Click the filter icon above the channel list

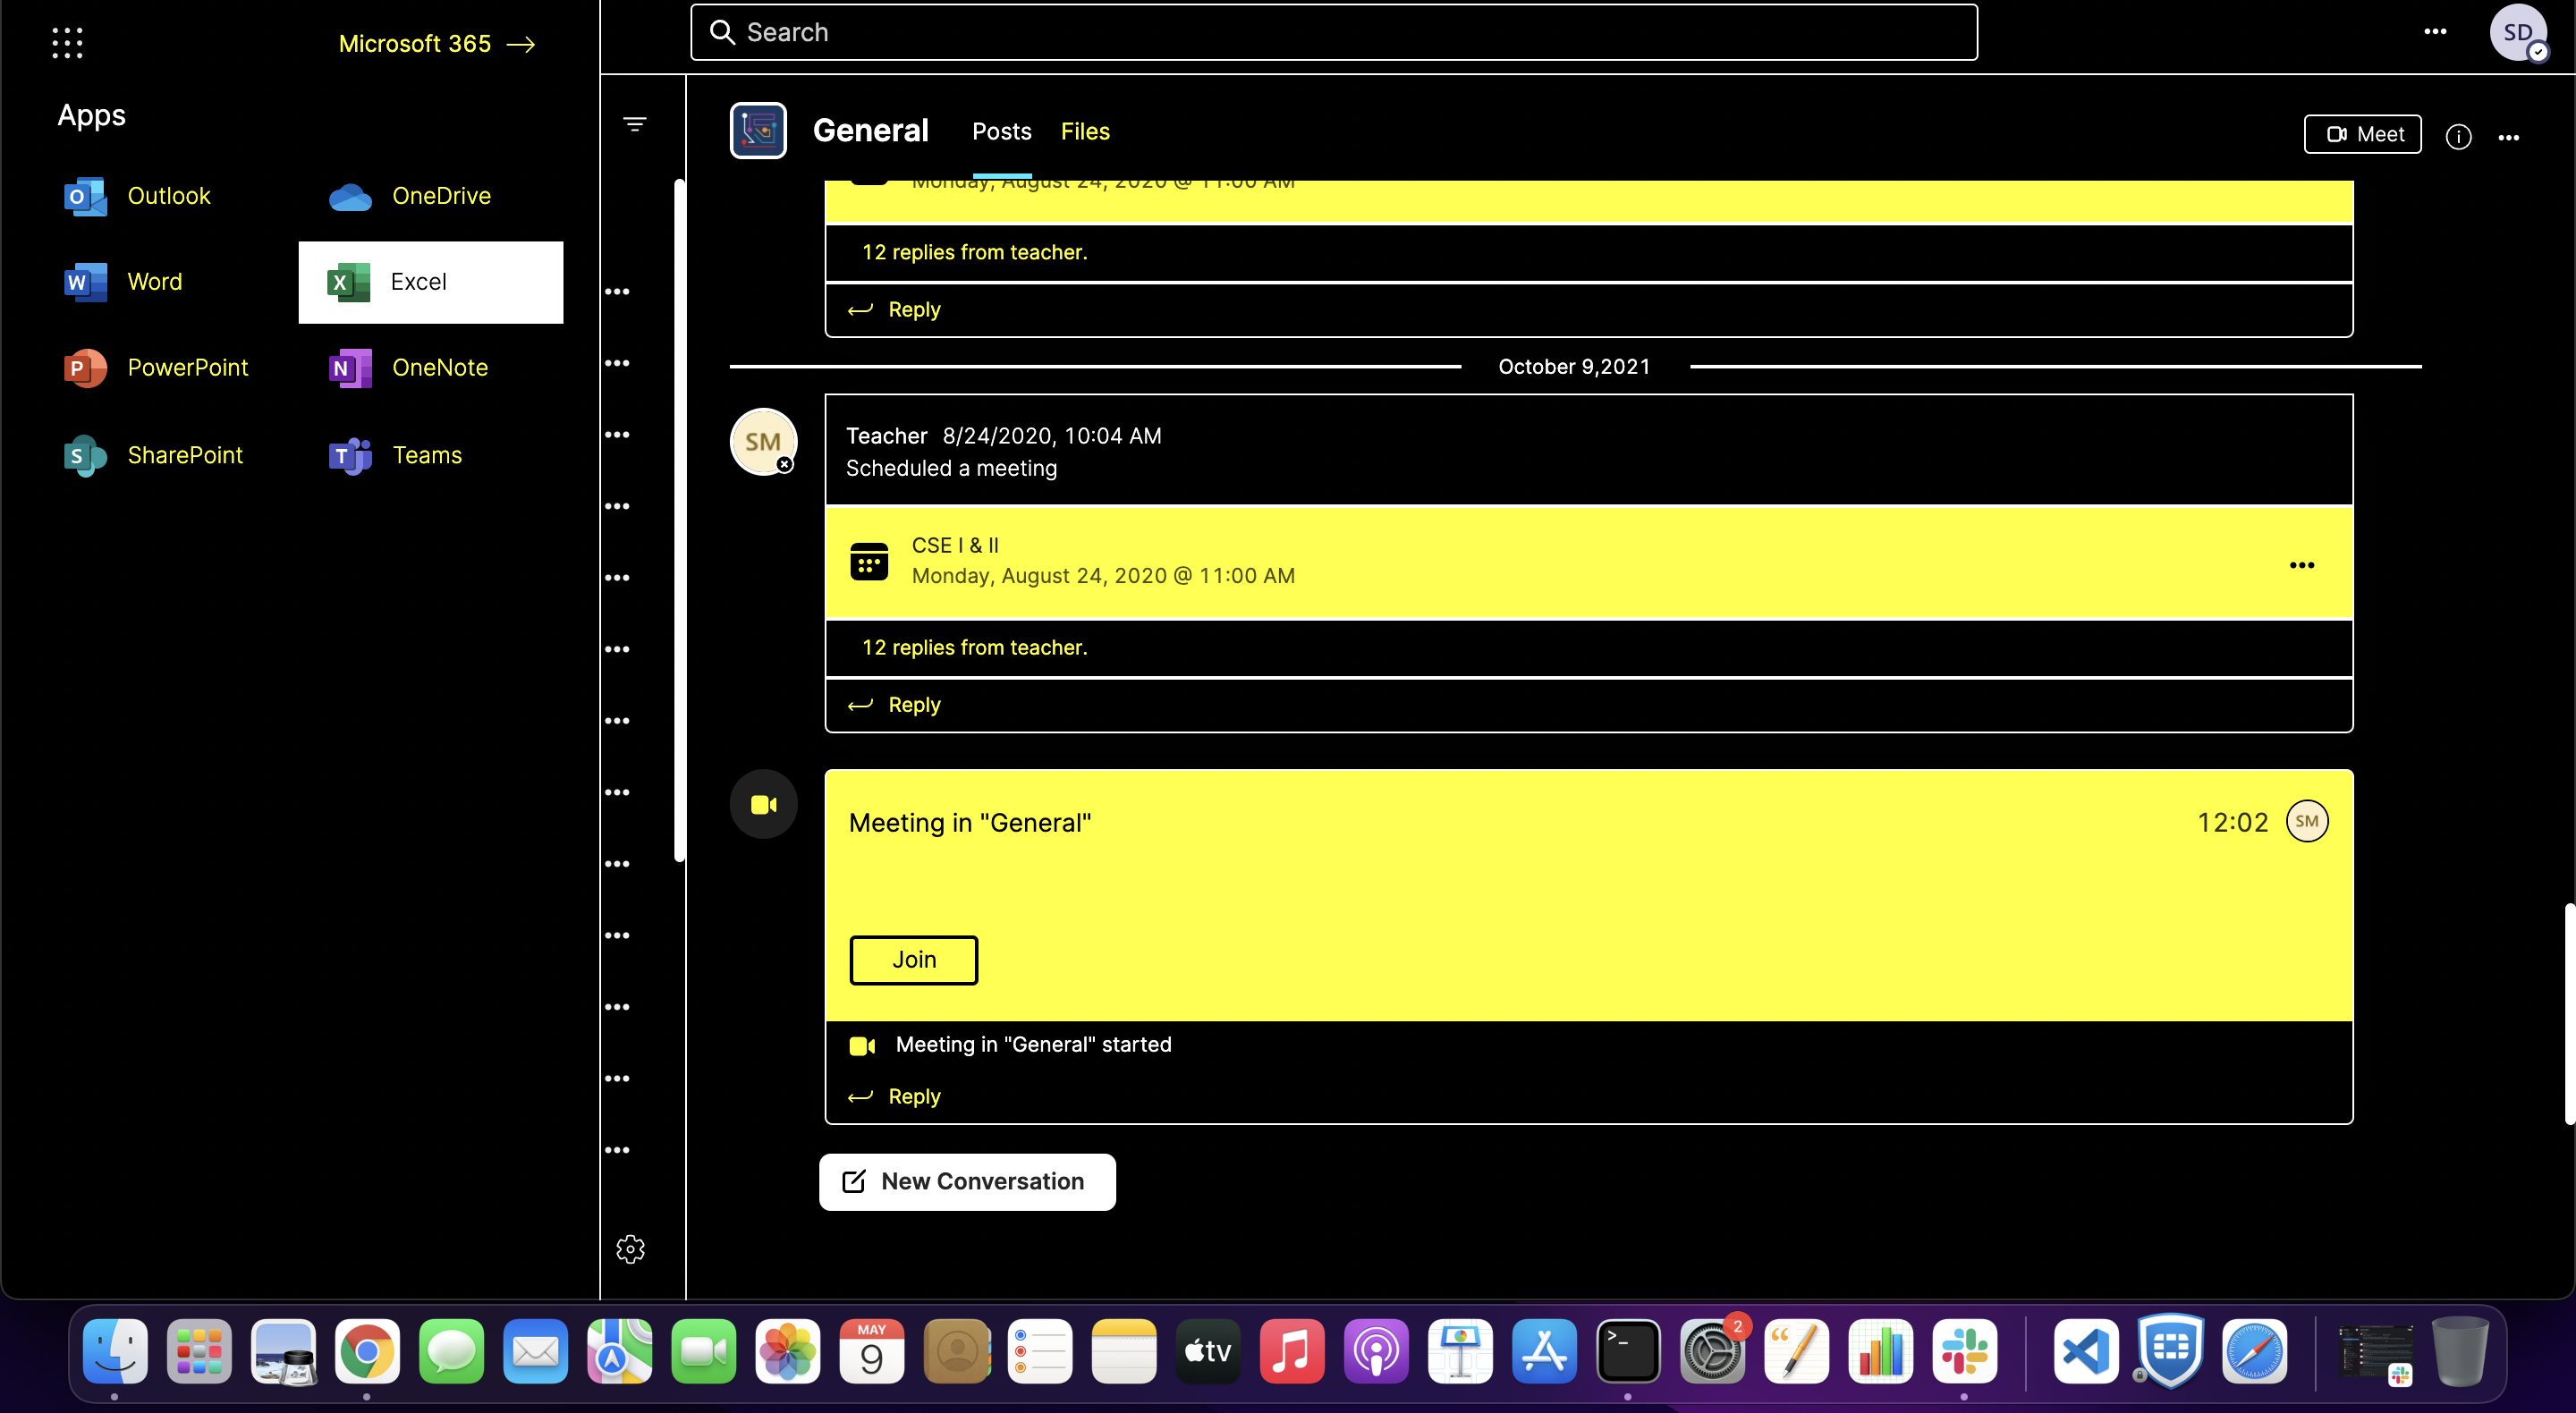tap(634, 124)
